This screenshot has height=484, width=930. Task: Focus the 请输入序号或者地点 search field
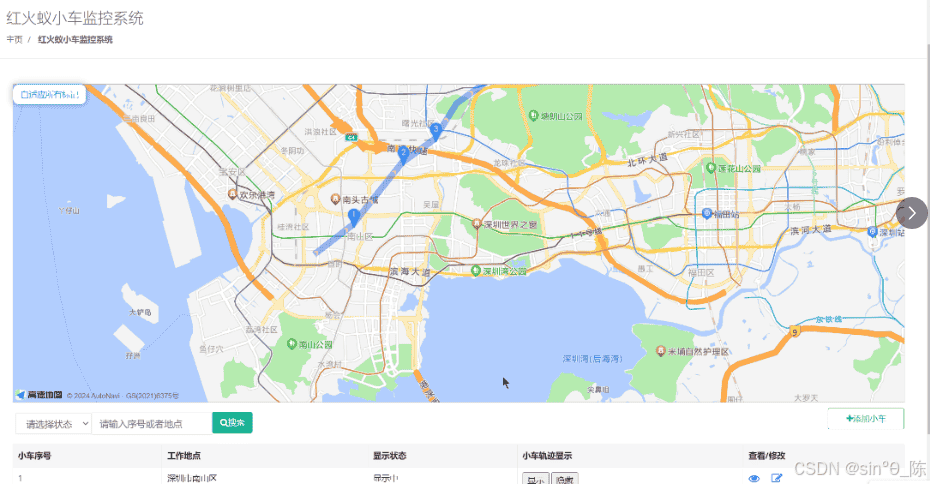[x=151, y=424]
